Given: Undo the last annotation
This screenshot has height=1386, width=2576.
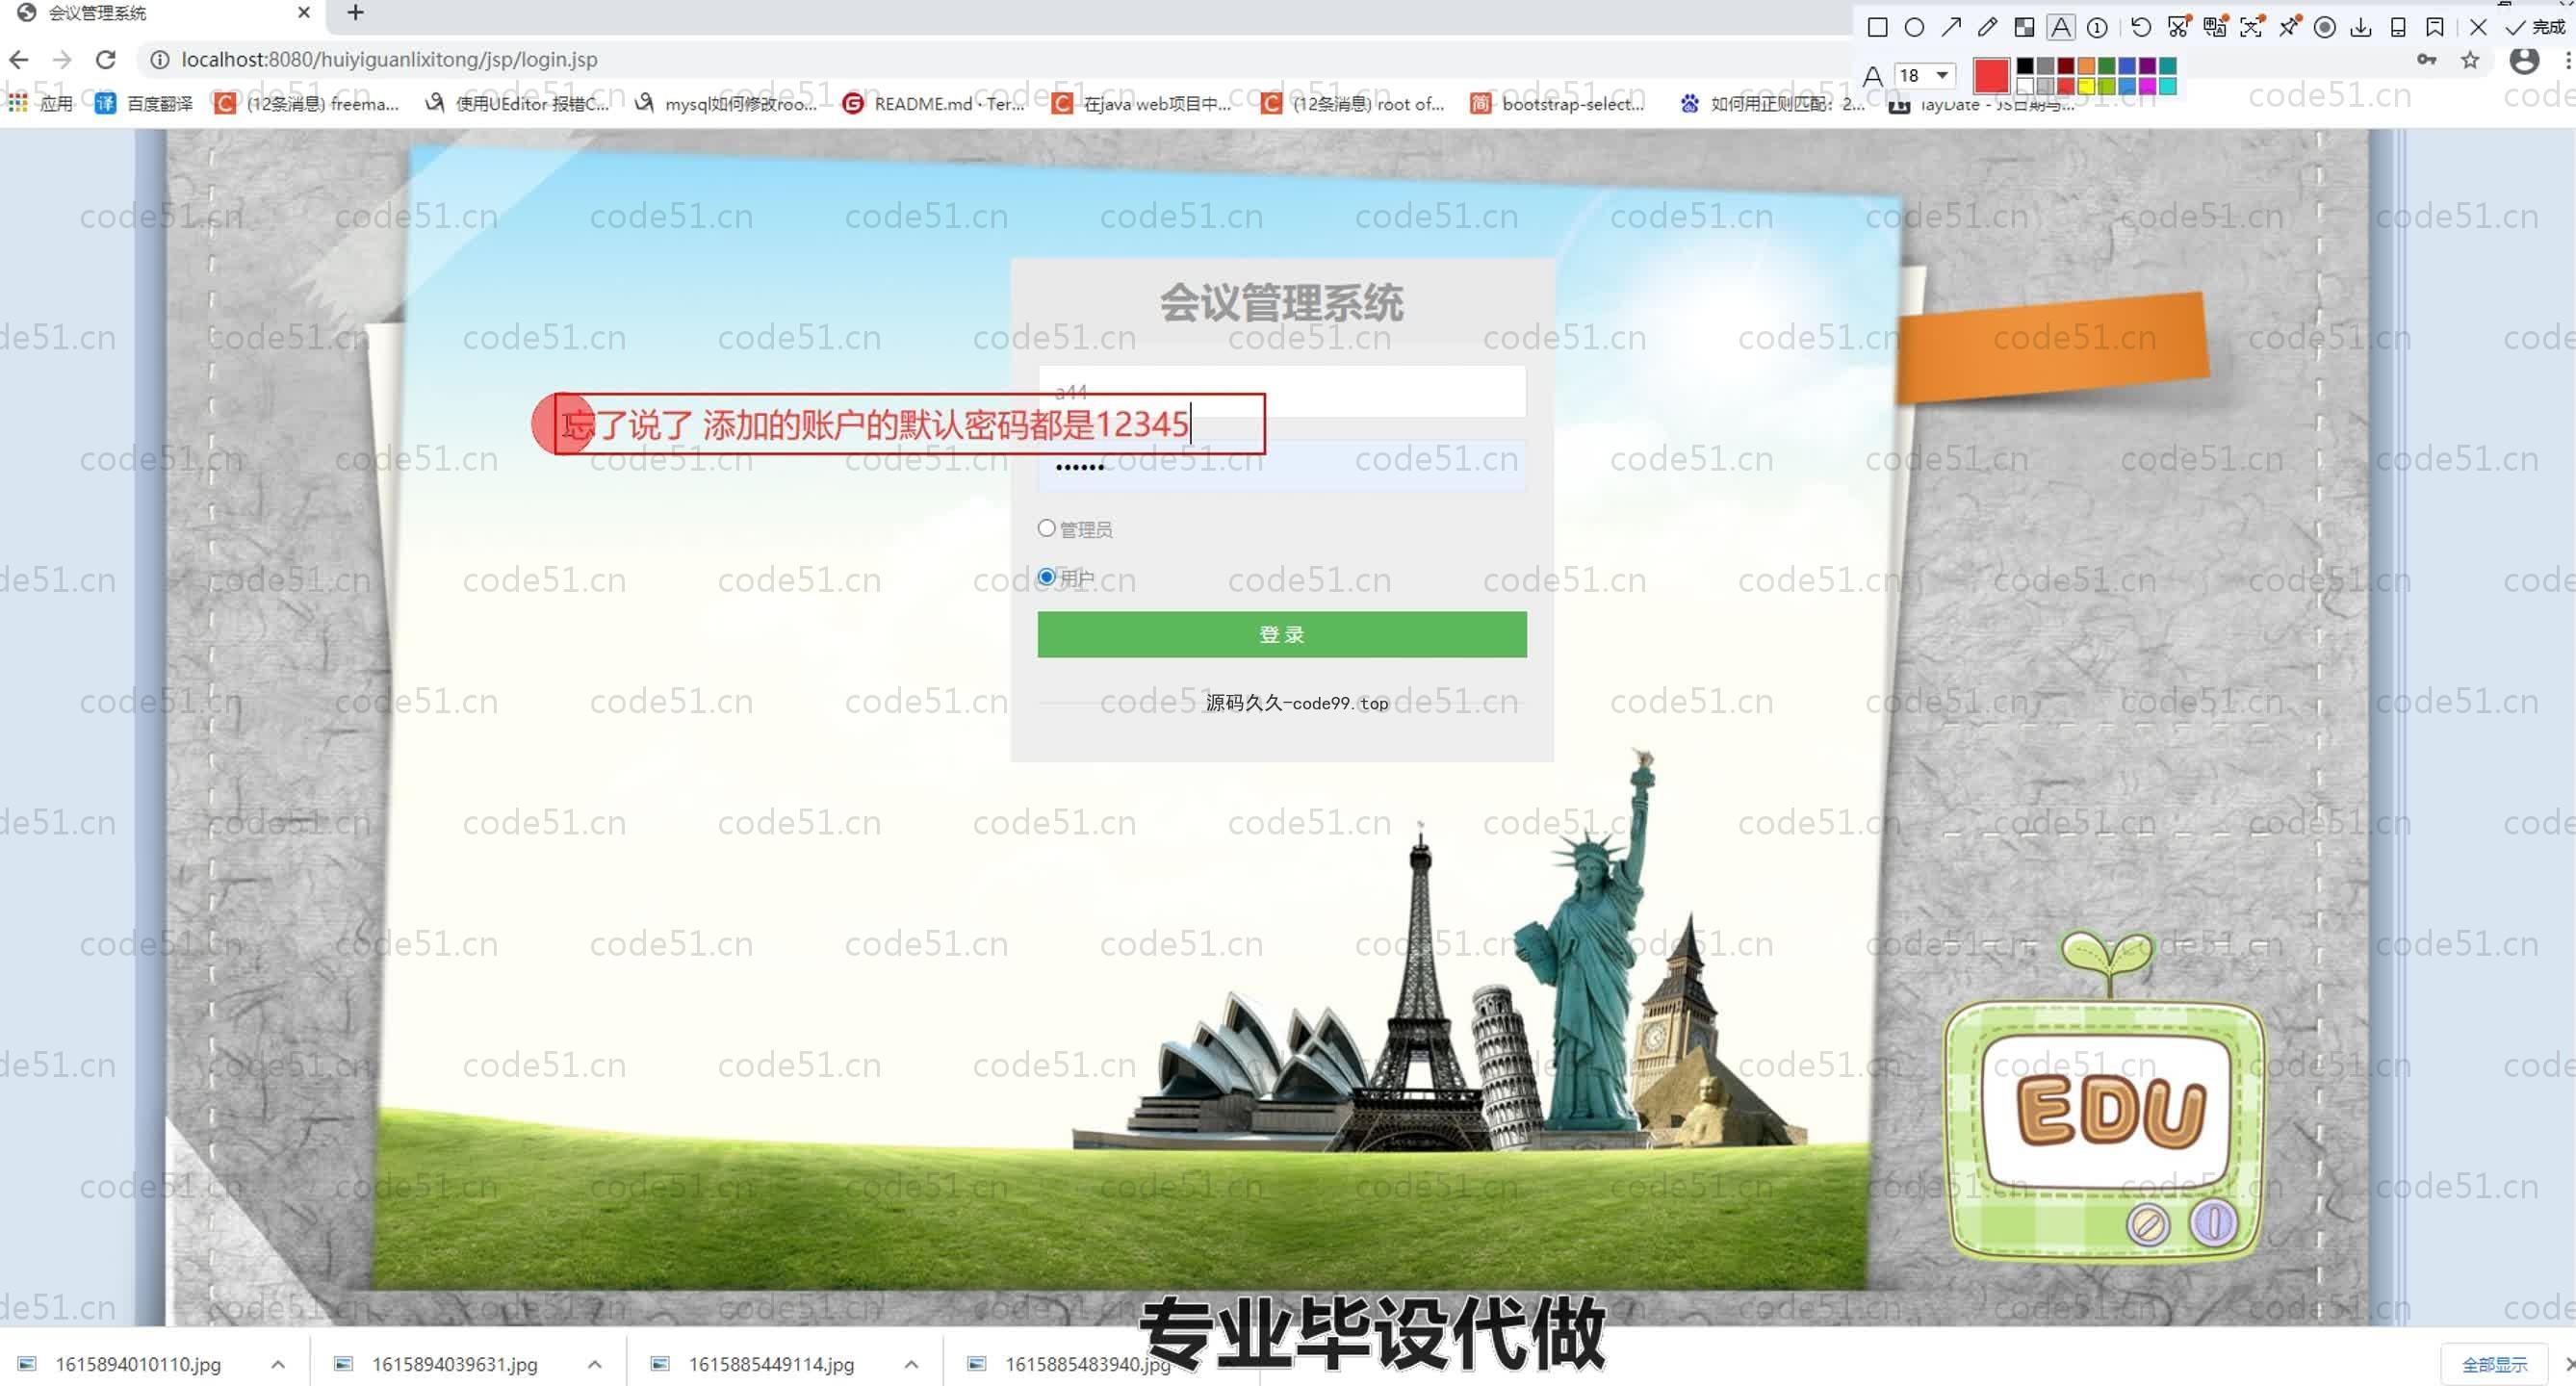Looking at the screenshot, I should click(2141, 28).
